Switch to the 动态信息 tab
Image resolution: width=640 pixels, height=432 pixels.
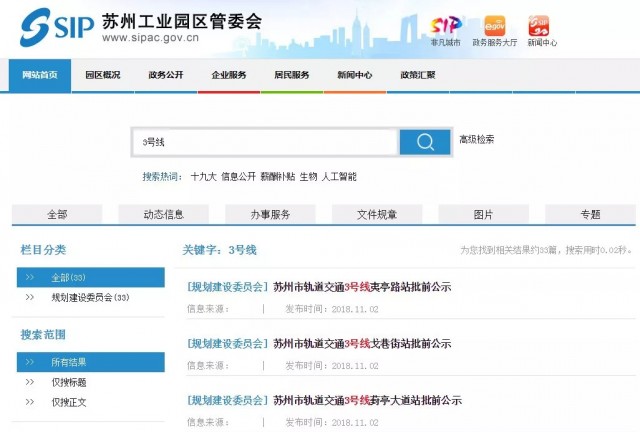click(x=164, y=214)
